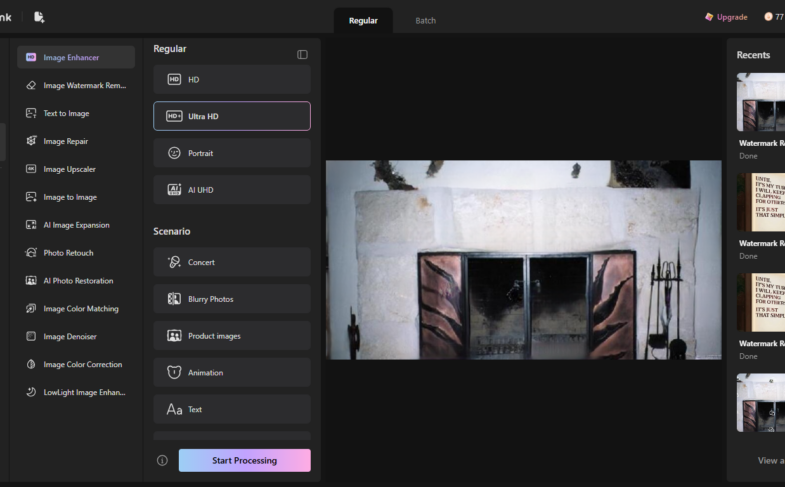Choose the HD enhancement mode
785x487 pixels.
(232, 80)
